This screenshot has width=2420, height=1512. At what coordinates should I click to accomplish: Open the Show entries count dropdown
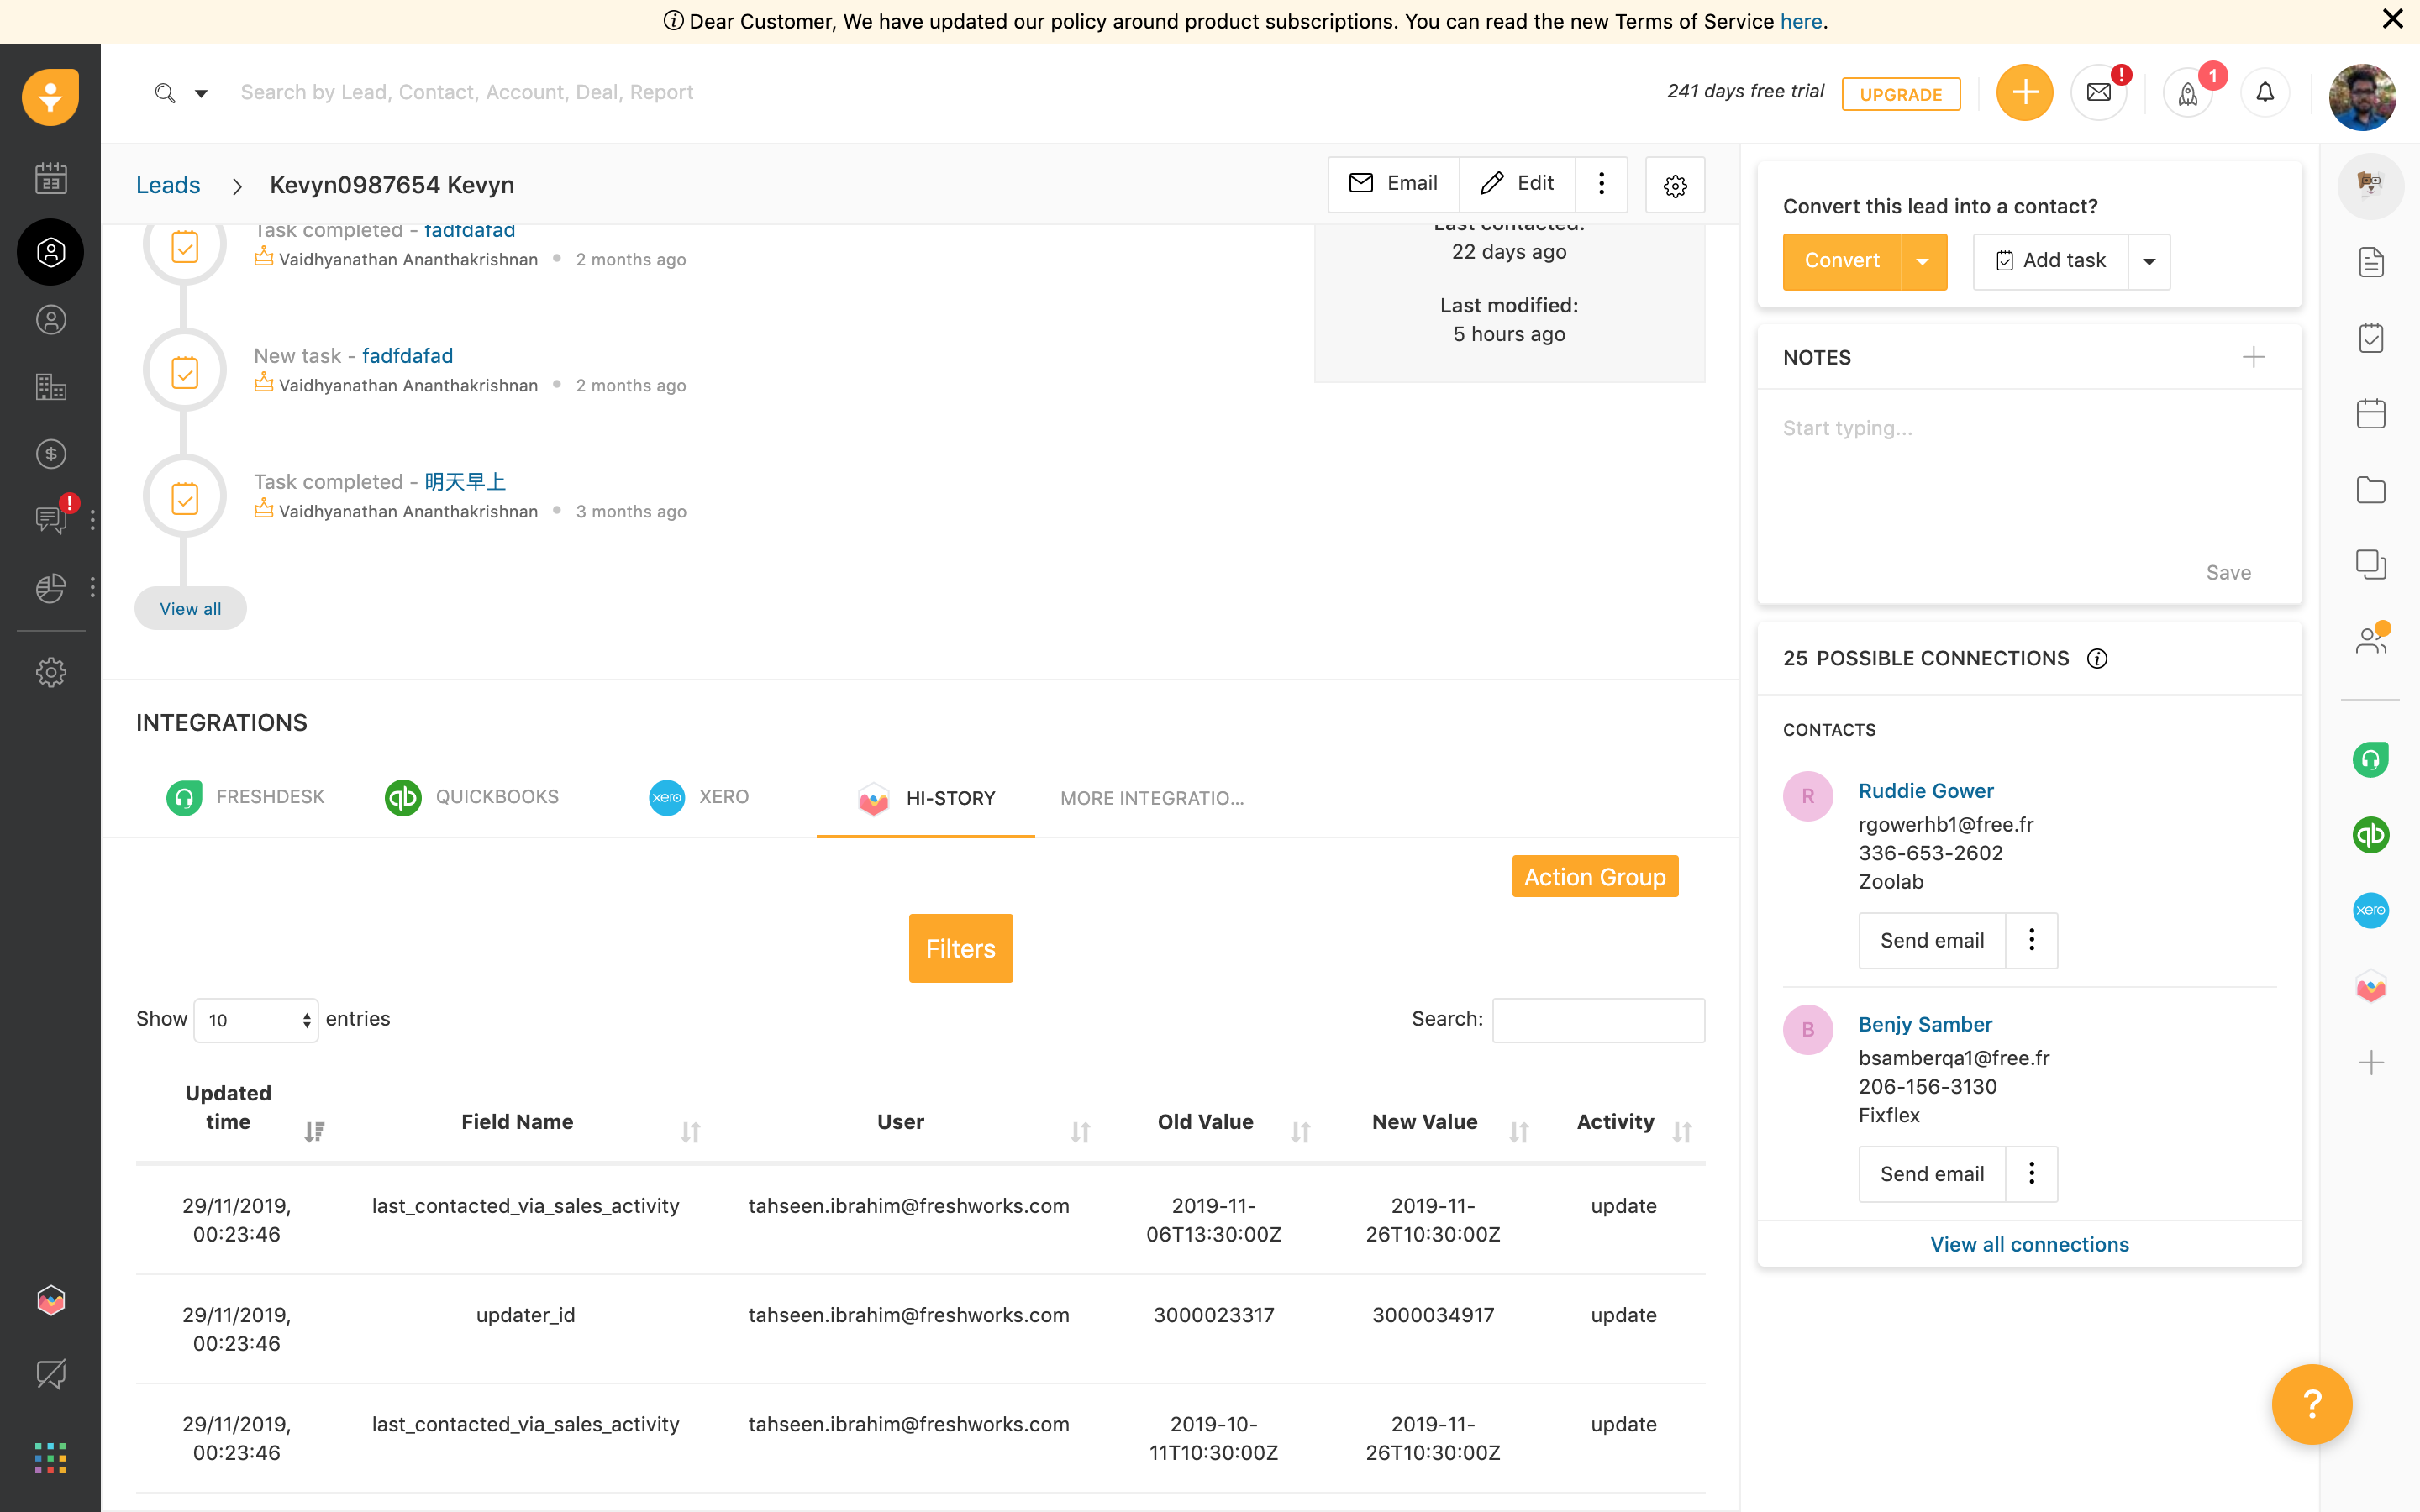256,1020
